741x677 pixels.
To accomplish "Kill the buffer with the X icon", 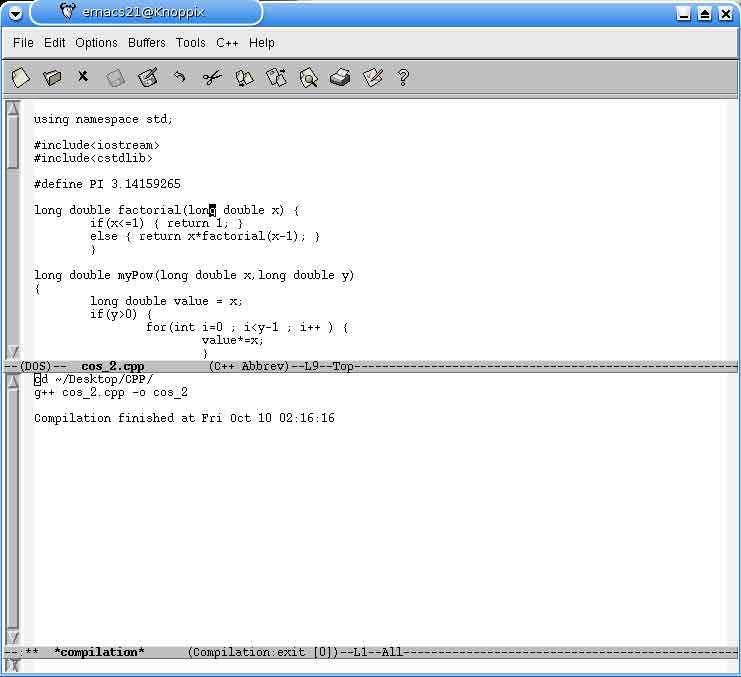I will click(83, 76).
